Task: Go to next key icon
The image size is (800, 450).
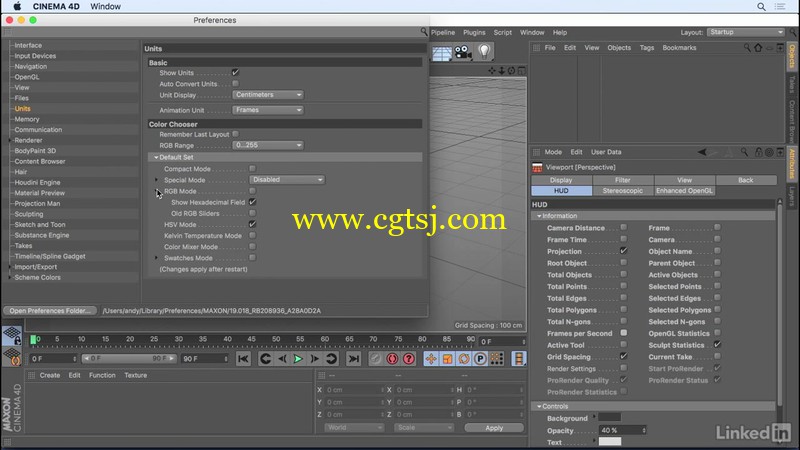Action: pos(332,359)
